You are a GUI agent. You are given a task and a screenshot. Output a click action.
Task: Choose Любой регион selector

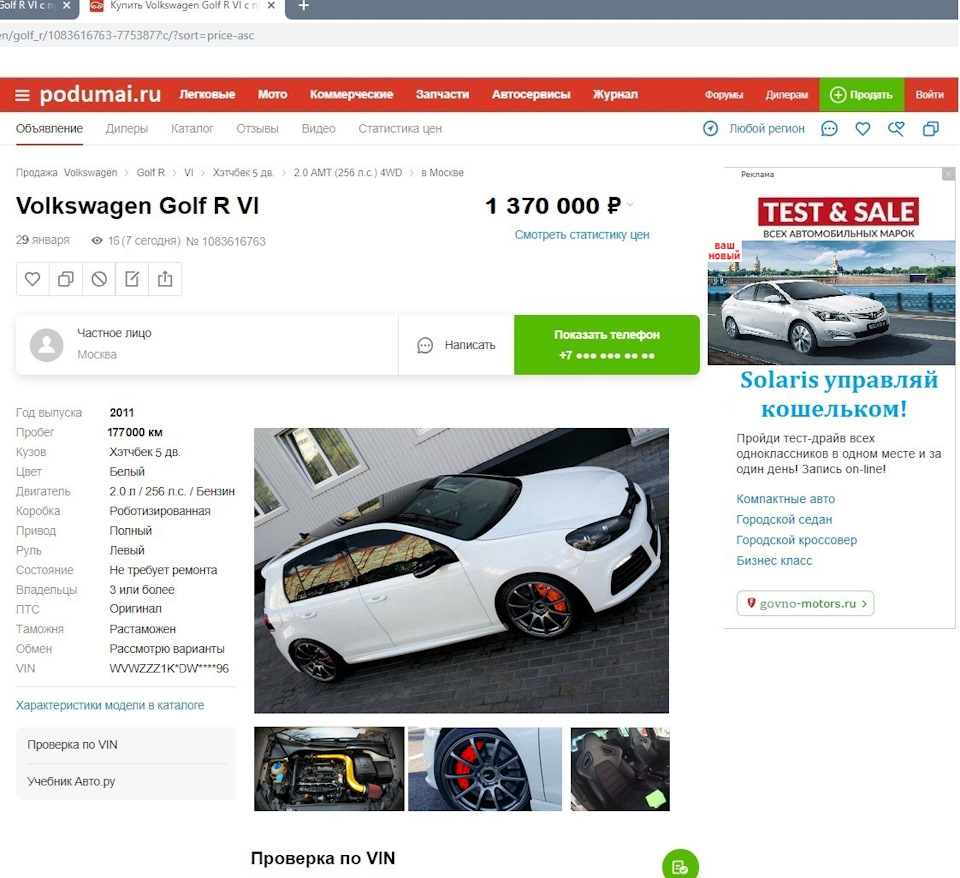pos(767,129)
